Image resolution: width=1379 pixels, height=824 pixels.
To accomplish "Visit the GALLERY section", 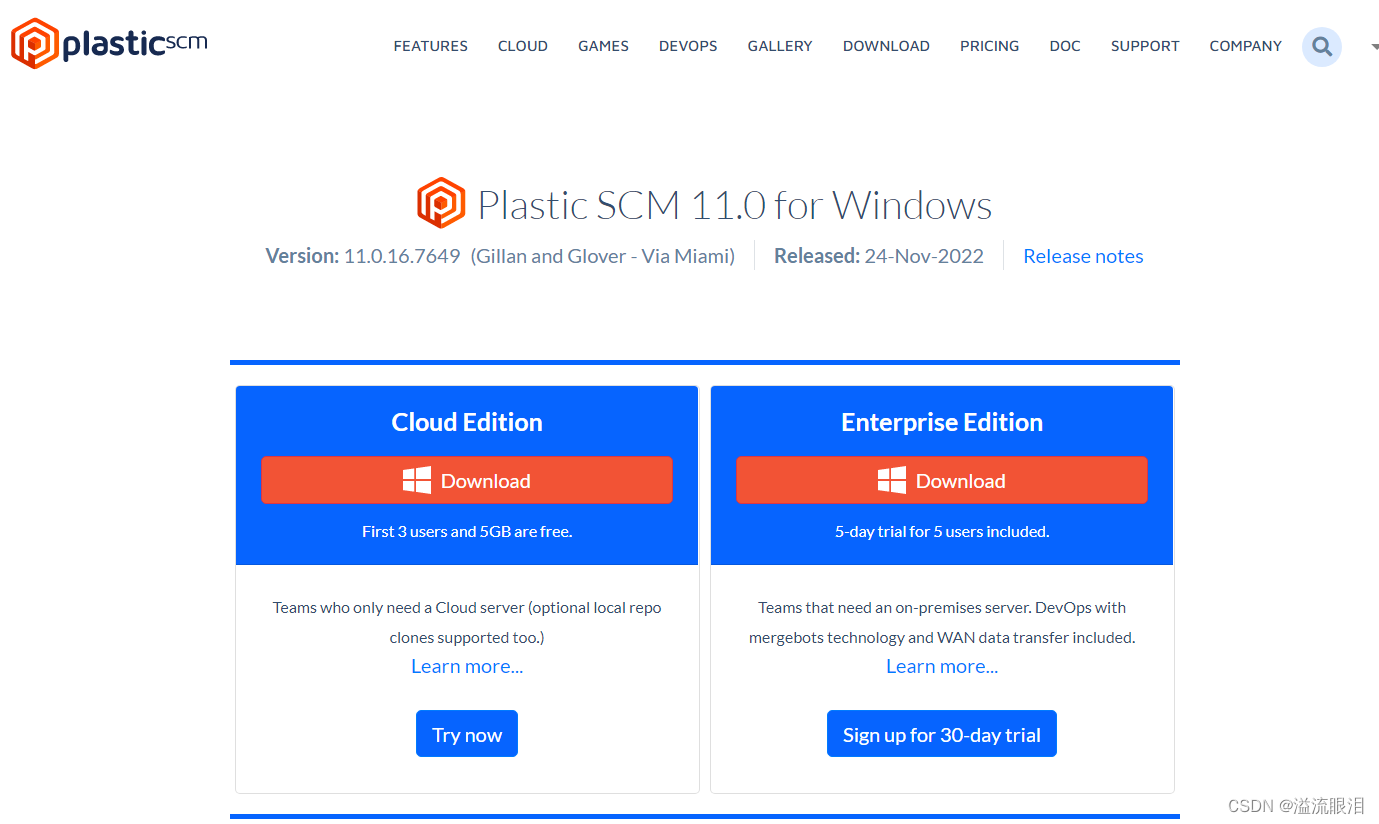I will 780,46.
